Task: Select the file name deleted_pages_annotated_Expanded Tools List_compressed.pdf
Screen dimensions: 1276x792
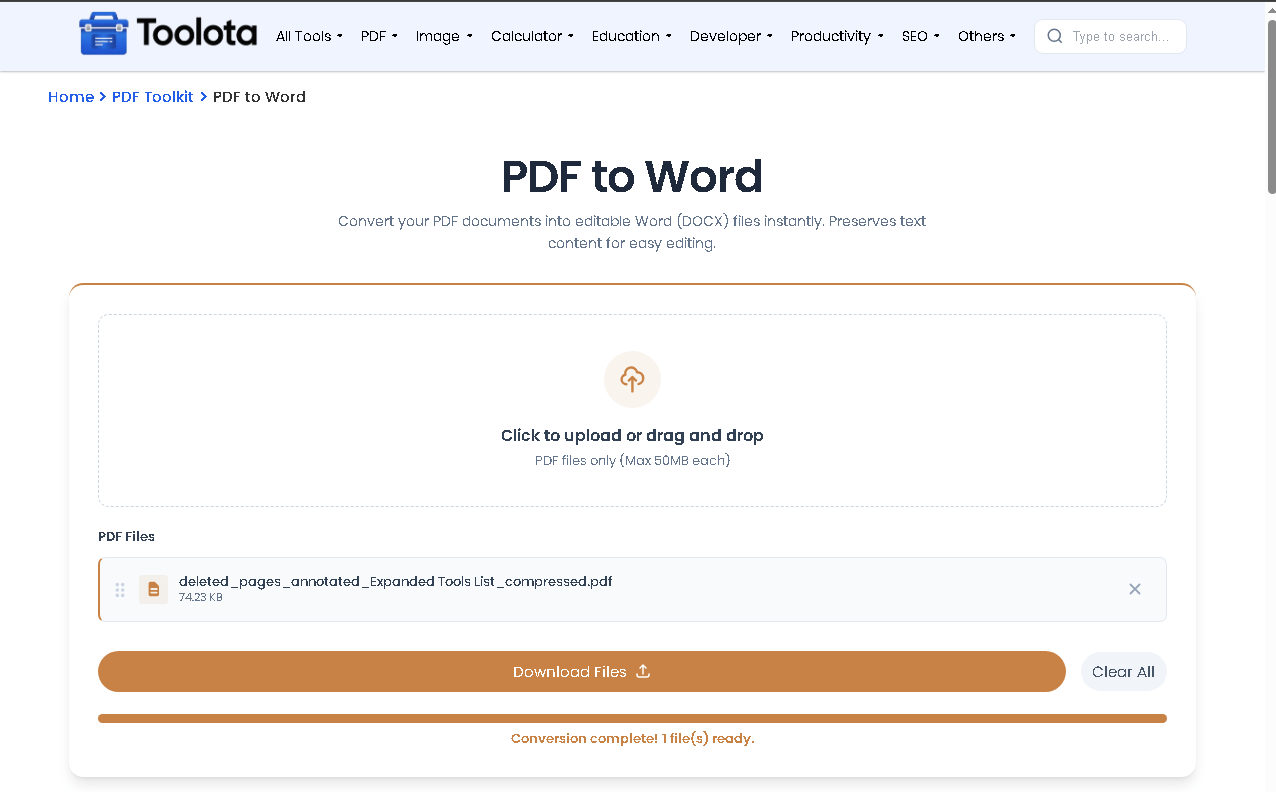Action: [x=395, y=581]
